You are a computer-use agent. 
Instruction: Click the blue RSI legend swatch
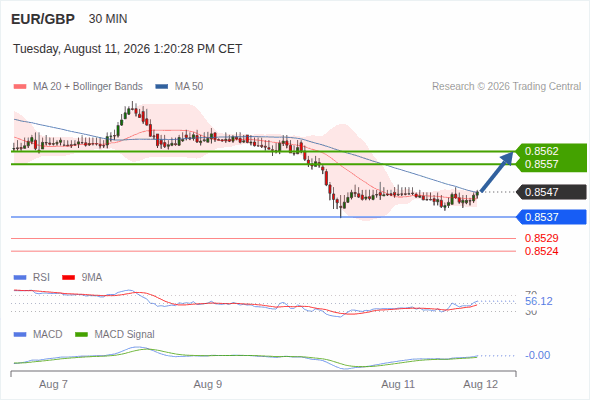coord(20,278)
